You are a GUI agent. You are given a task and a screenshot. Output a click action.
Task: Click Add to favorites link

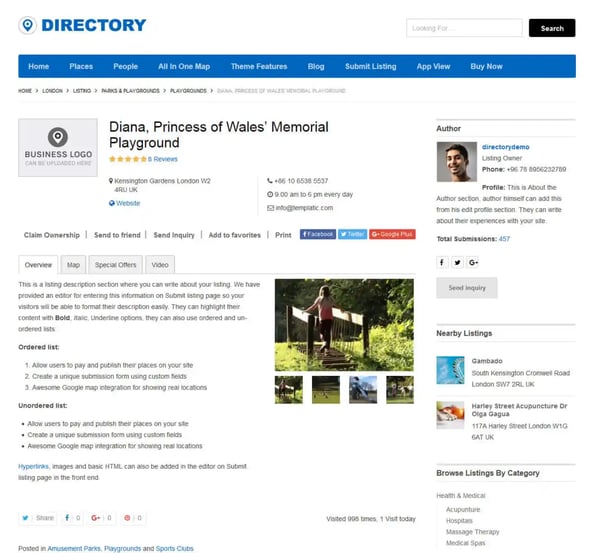point(235,235)
